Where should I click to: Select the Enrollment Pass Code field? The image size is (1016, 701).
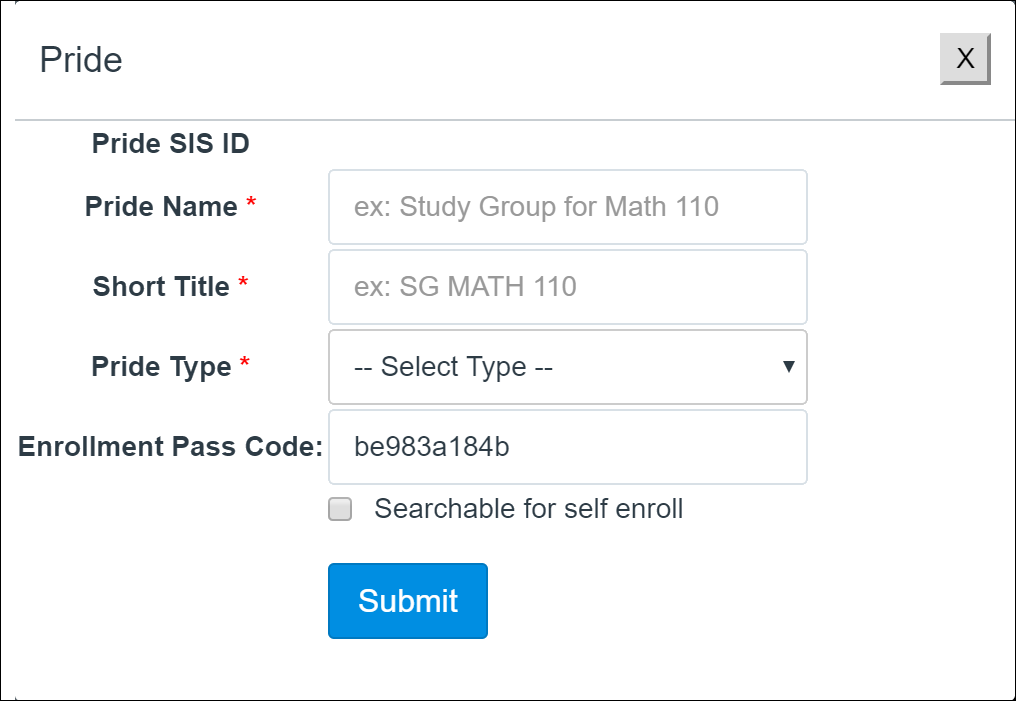click(568, 446)
